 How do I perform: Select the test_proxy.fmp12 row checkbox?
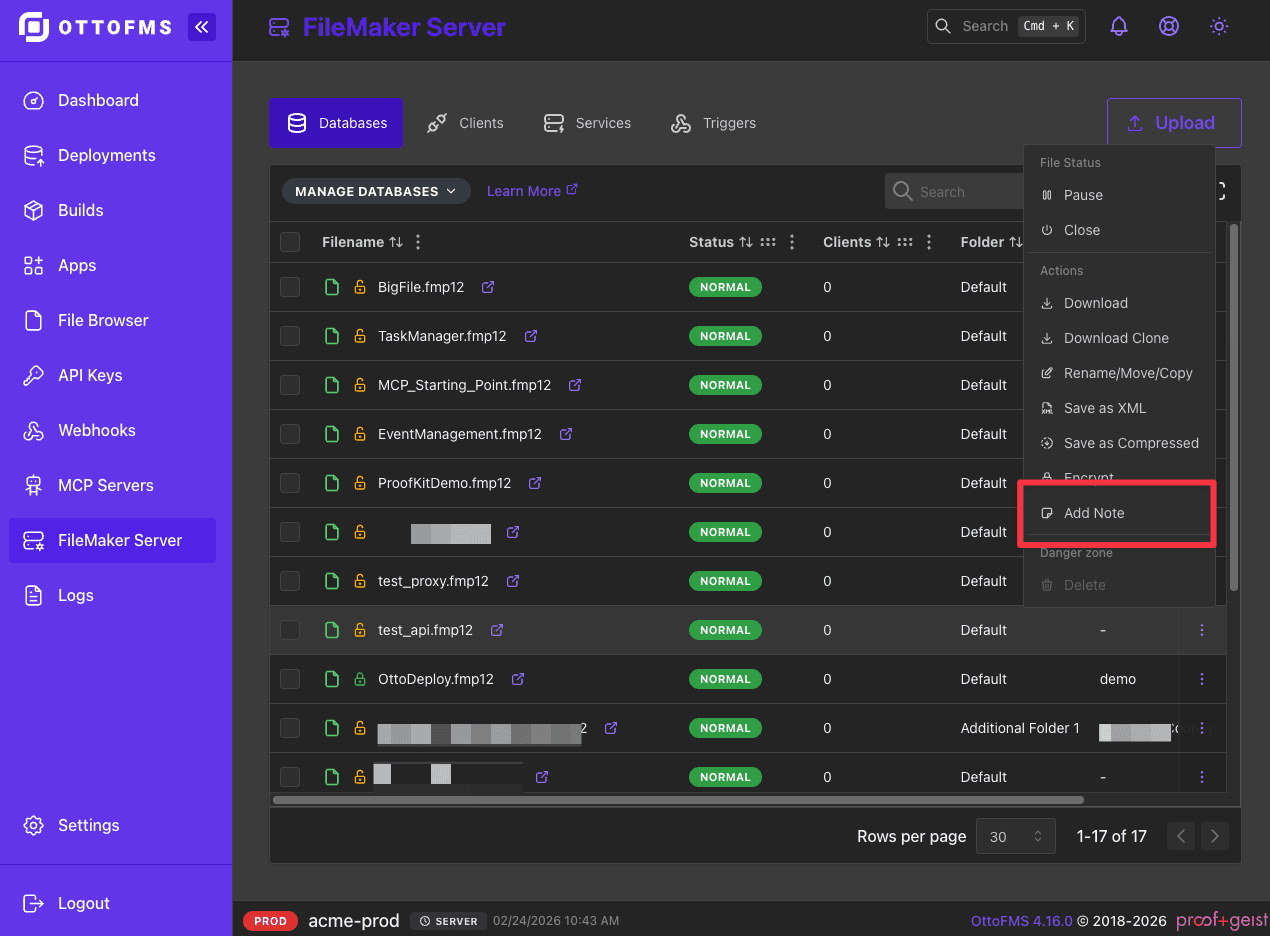coord(290,581)
